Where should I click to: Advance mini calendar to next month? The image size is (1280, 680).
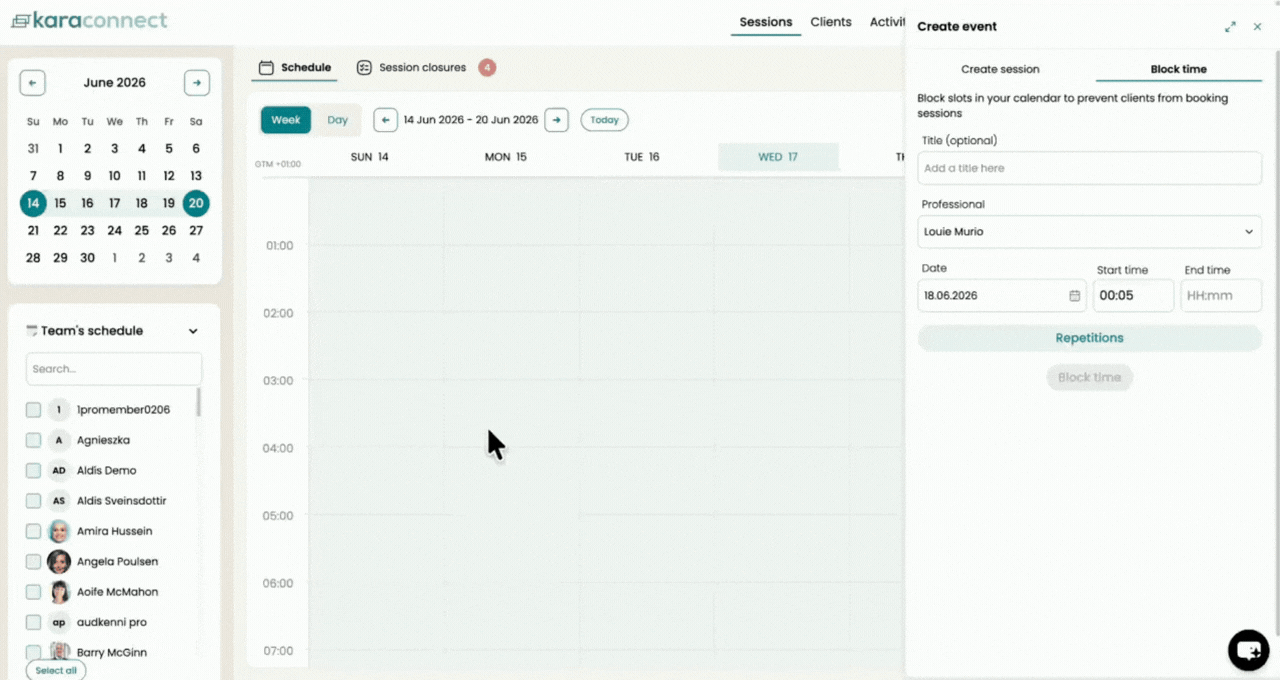pos(197,83)
